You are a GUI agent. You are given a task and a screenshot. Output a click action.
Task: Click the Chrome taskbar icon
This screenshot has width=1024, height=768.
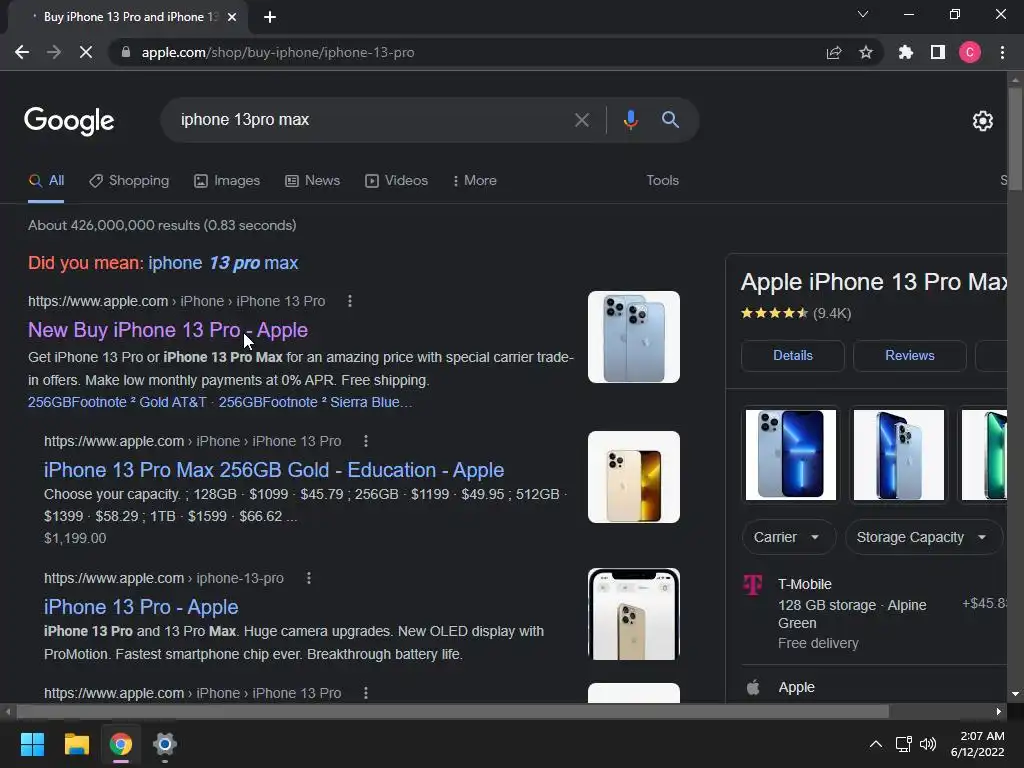(121, 744)
